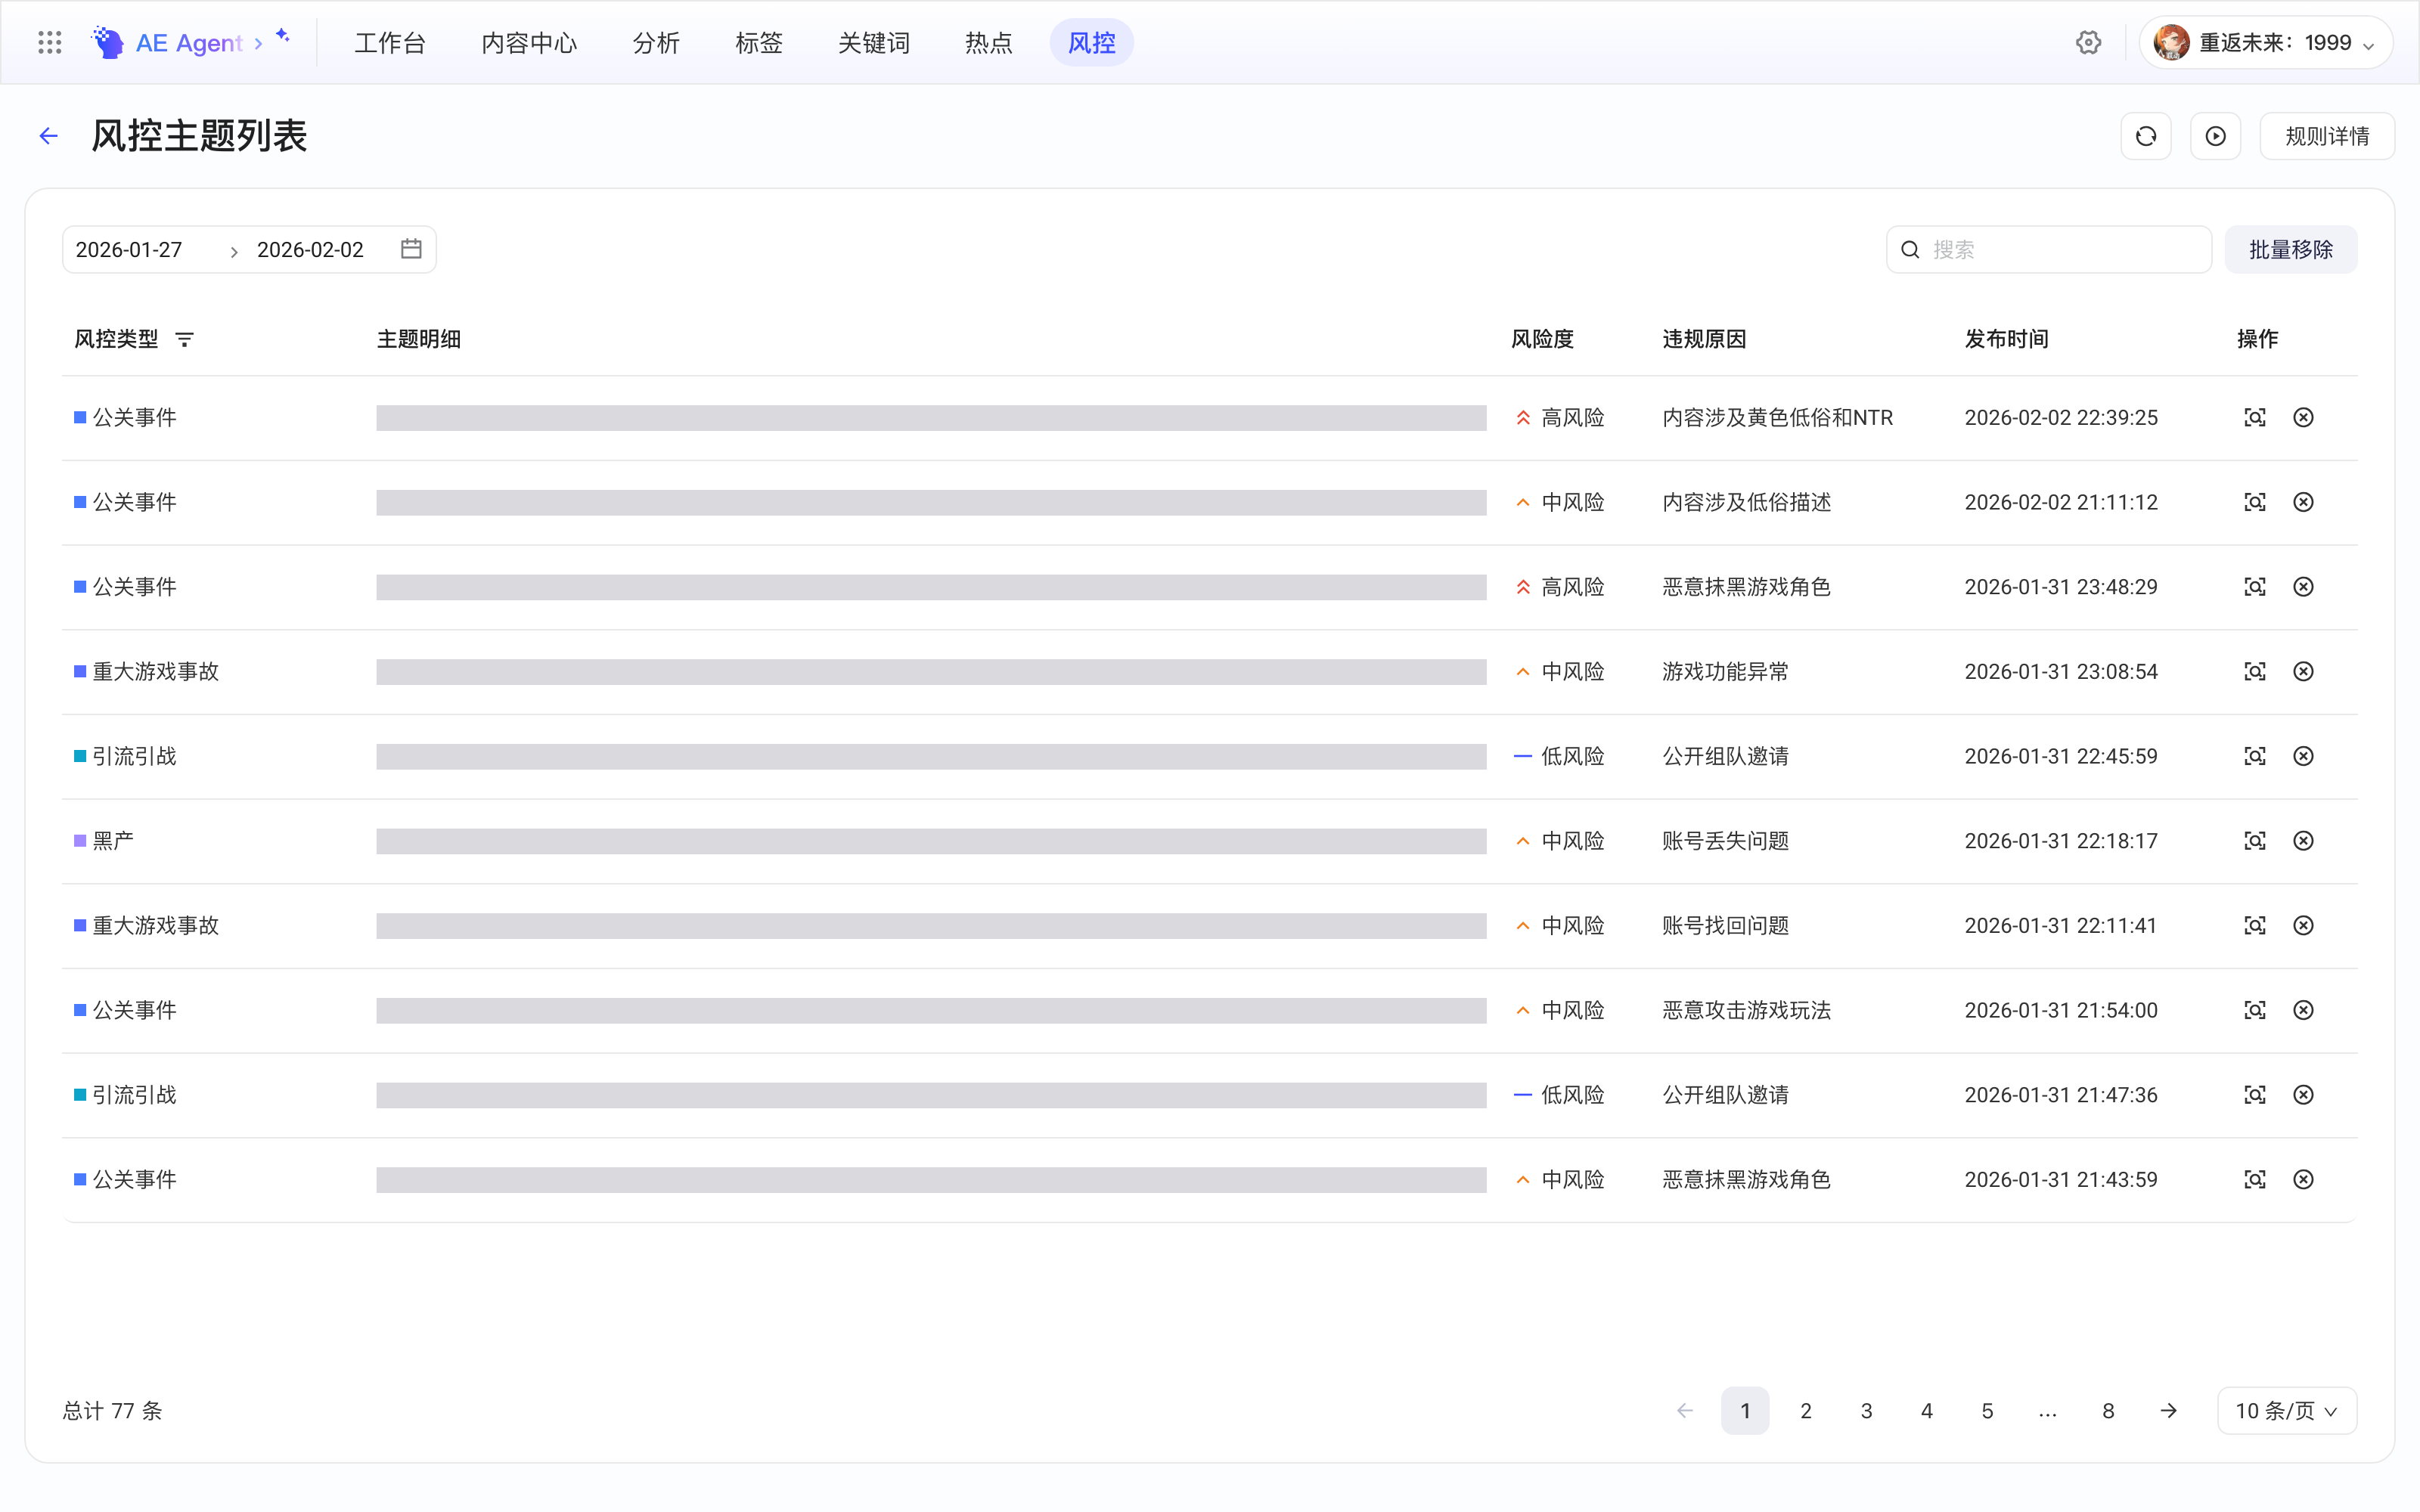Image resolution: width=2420 pixels, height=1512 pixels.
Task: Click 游戏功能异常 violation reason
Action: [x=1725, y=672]
